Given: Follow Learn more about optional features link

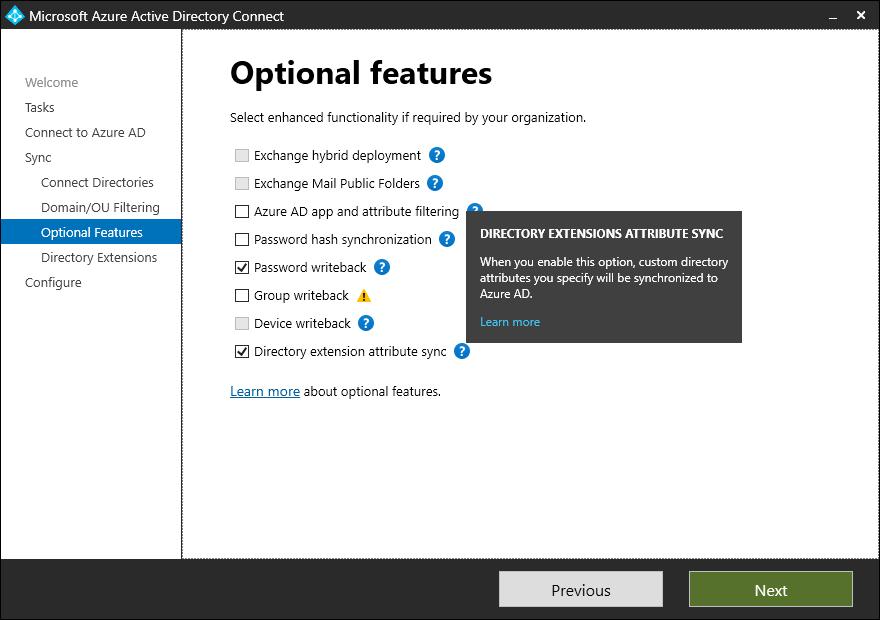Looking at the screenshot, I should 265,392.
